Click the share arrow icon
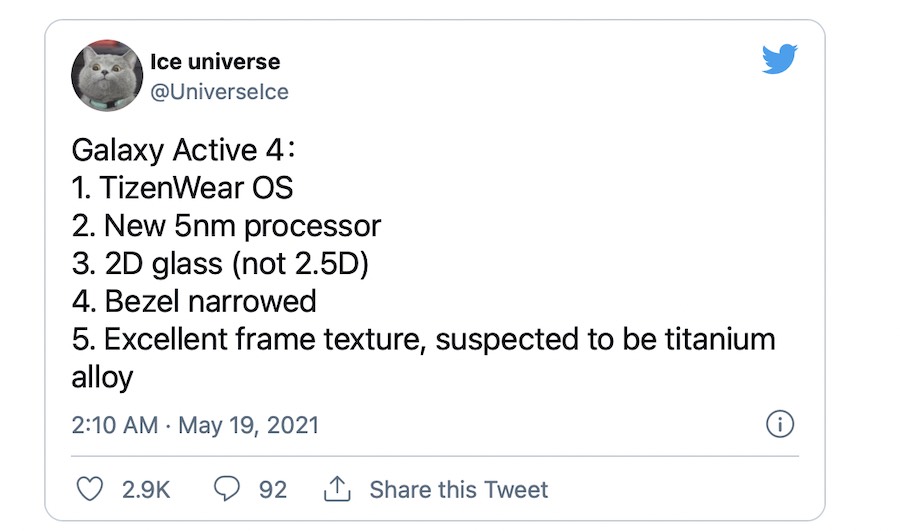 tap(336, 489)
